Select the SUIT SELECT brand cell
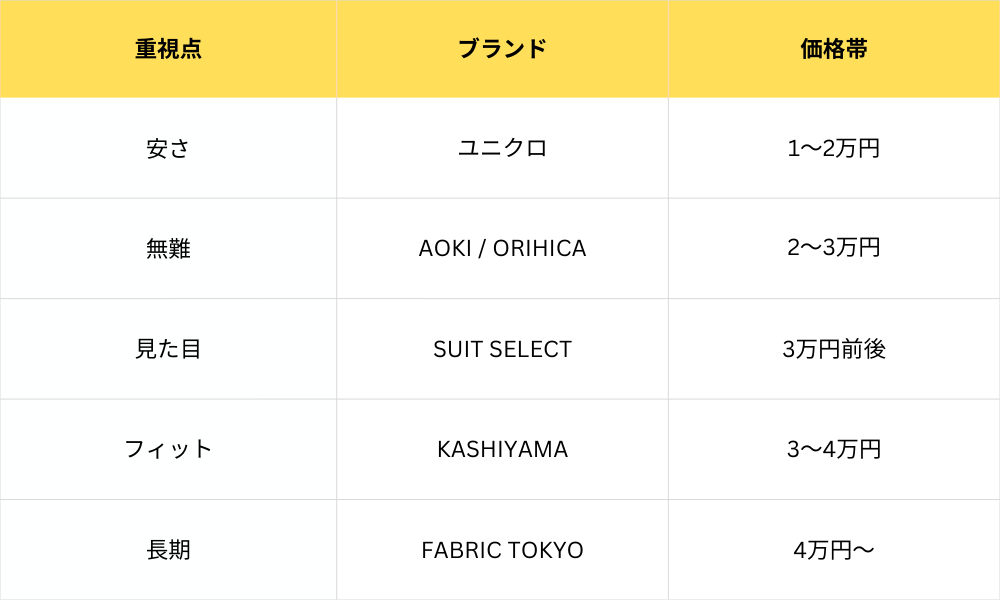 [502, 349]
